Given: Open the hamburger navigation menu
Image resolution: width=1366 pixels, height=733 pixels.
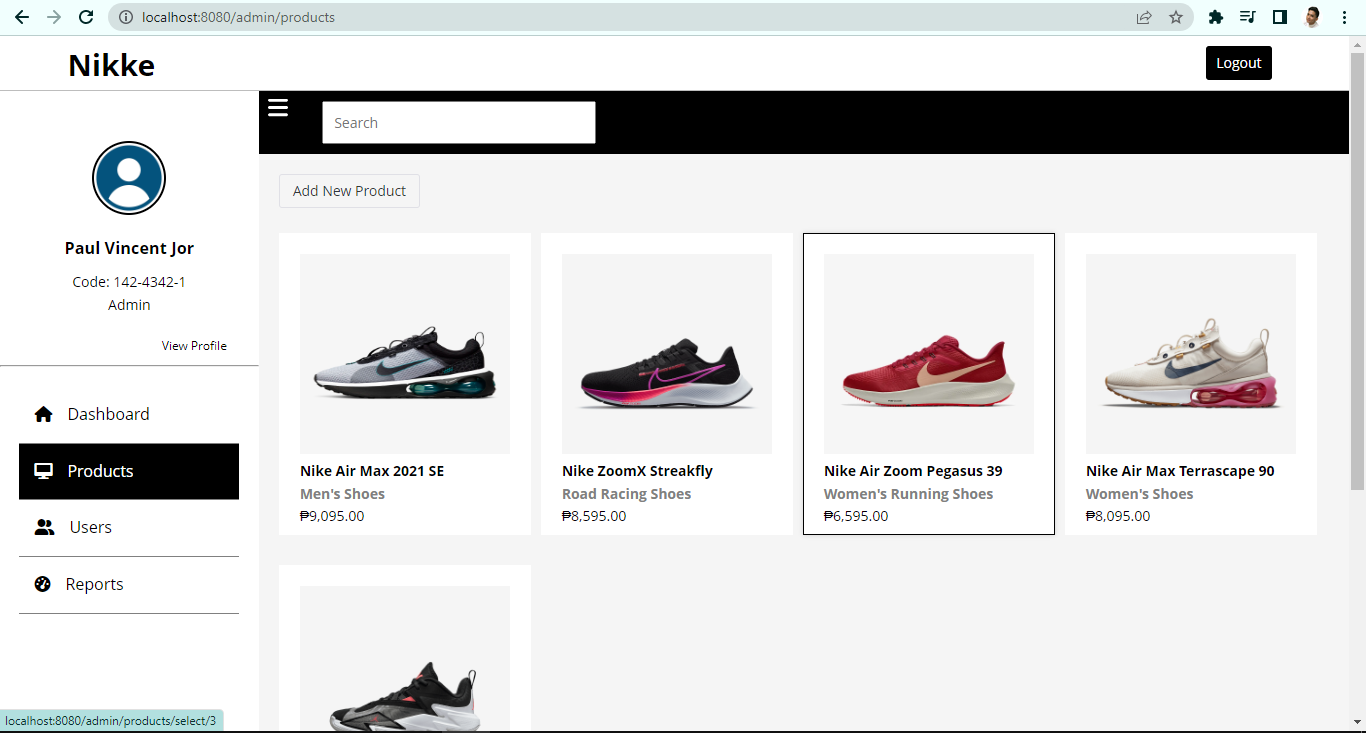Looking at the screenshot, I should click(277, 107).
